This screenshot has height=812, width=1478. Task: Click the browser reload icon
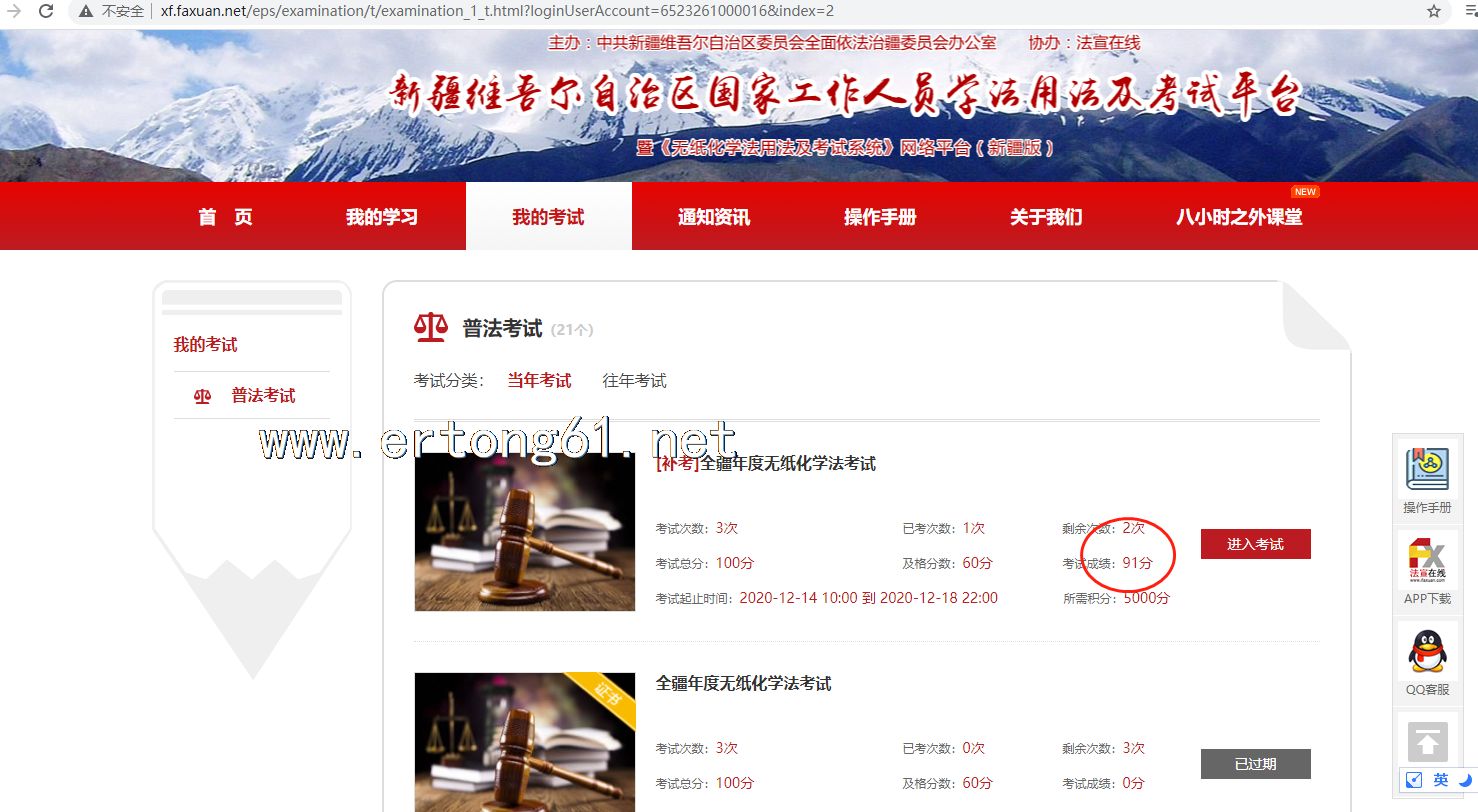coord(46,12)
